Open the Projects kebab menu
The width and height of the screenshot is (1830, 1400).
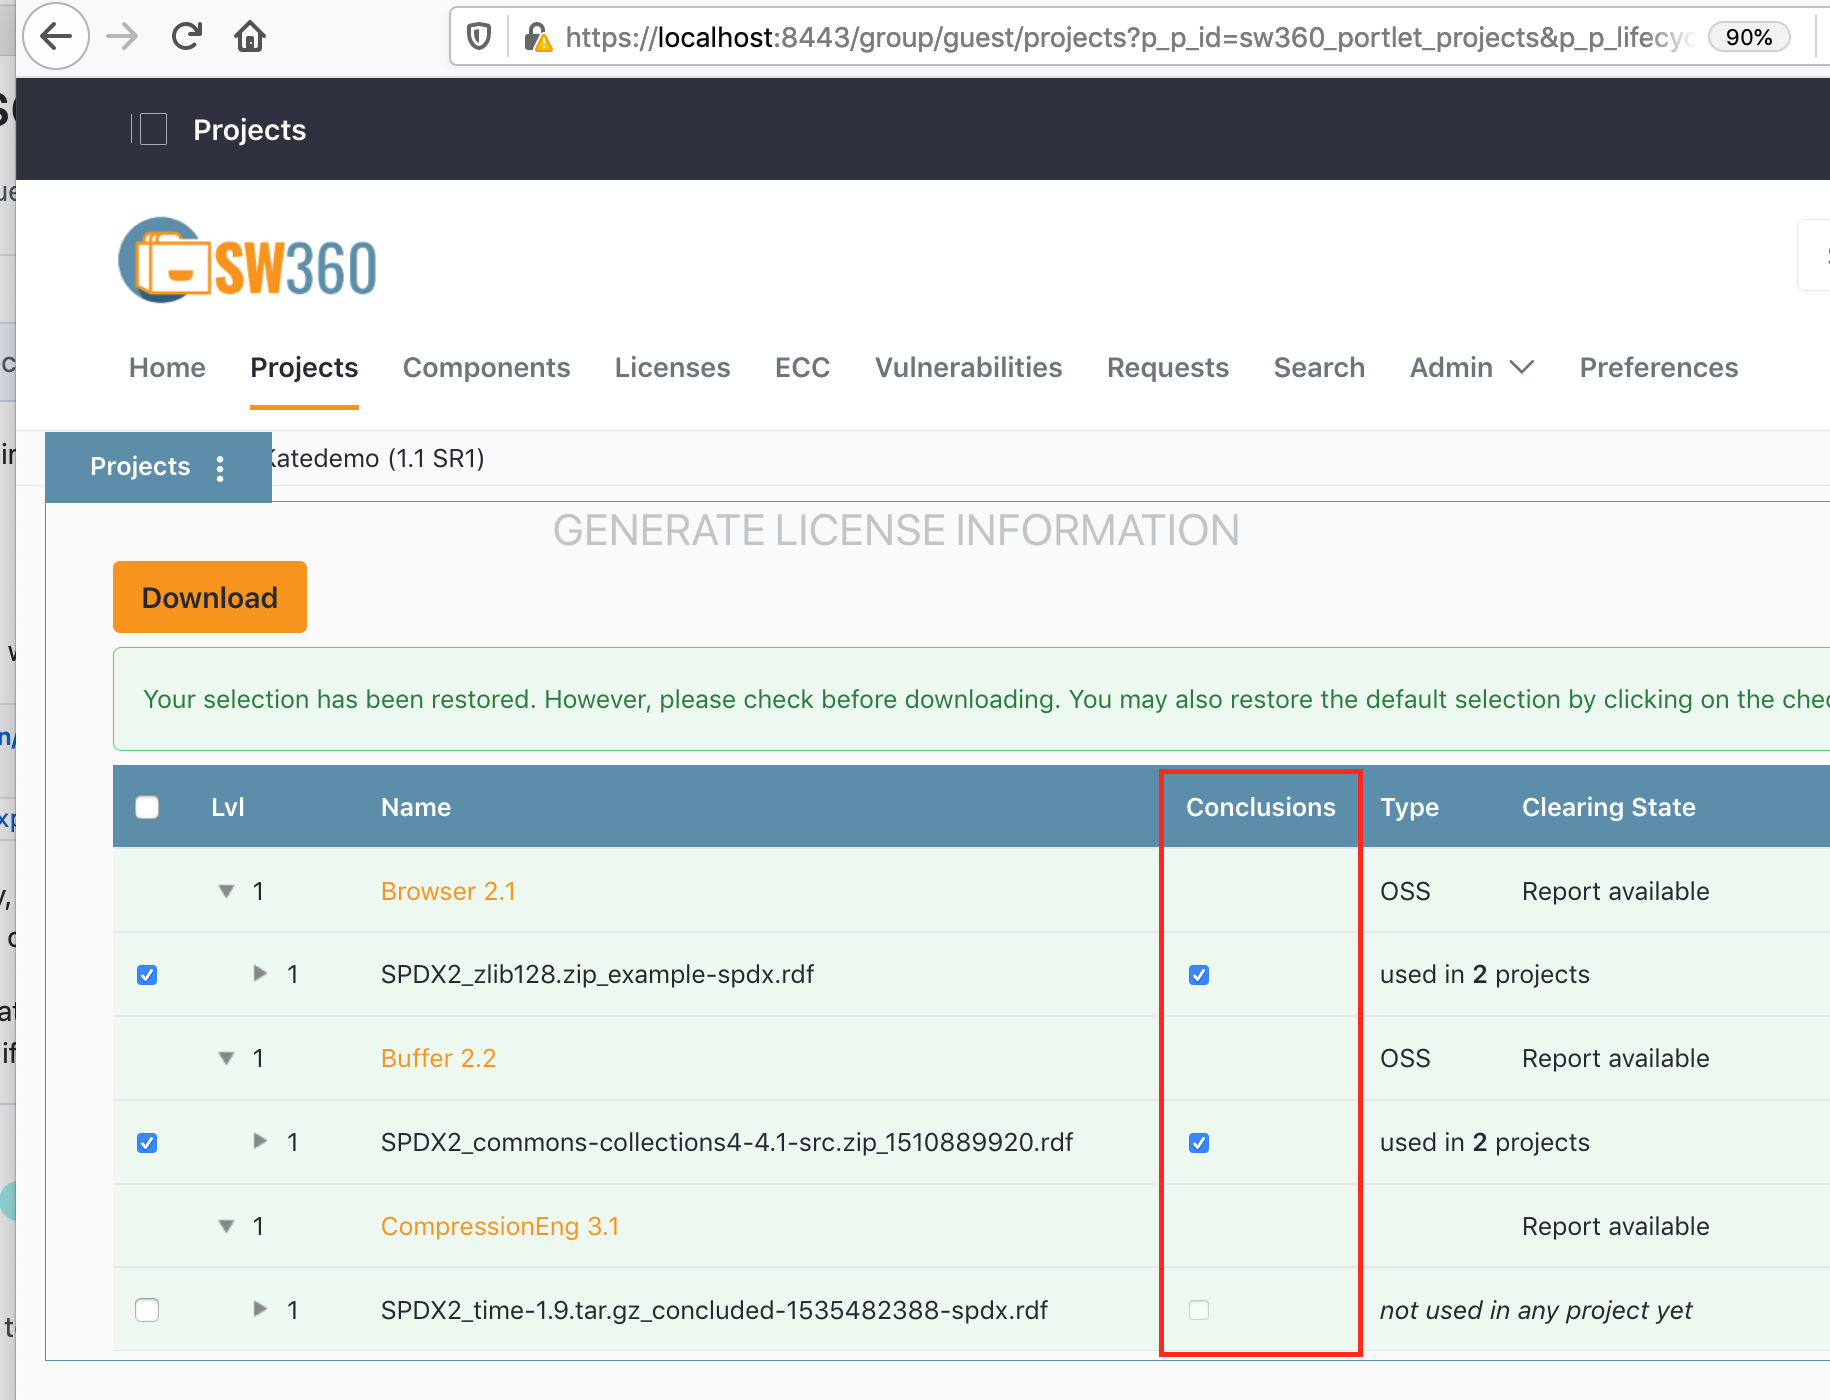[220, 467]
